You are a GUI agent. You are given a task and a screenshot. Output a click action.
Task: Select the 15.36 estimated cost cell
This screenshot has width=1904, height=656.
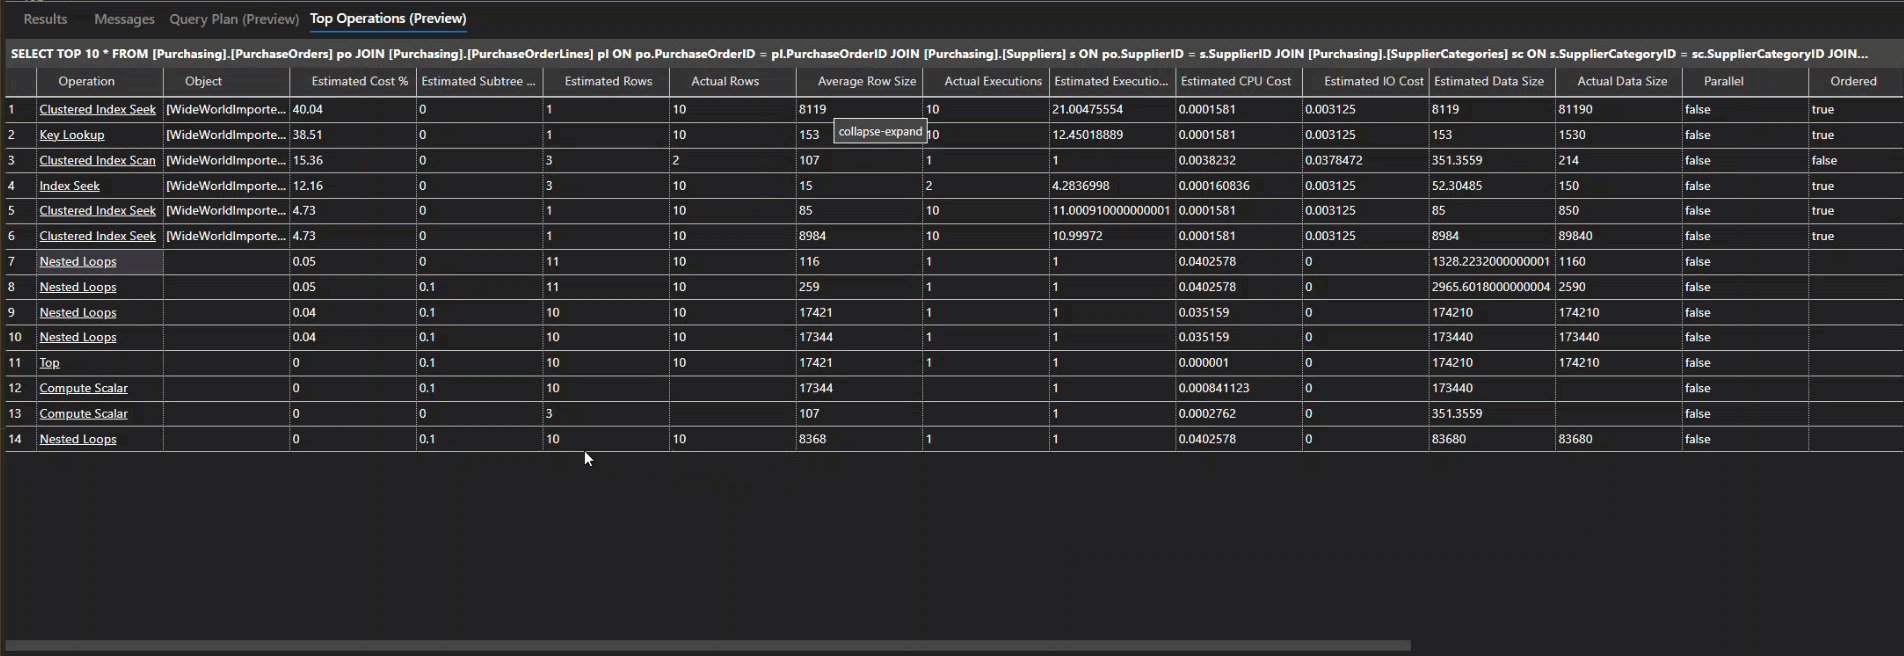click(x=353, y=160)
